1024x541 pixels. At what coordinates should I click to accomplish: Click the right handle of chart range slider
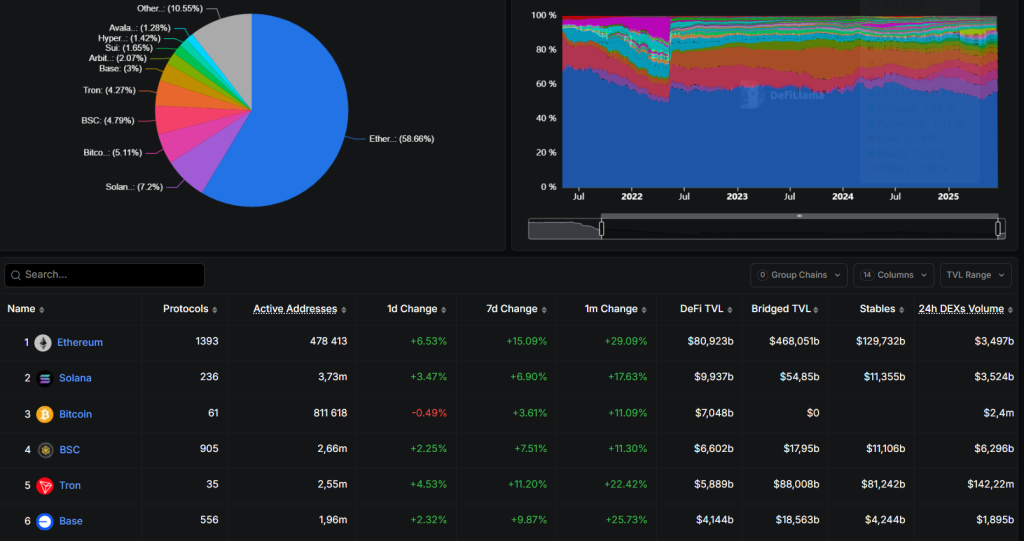coord(998,228)
